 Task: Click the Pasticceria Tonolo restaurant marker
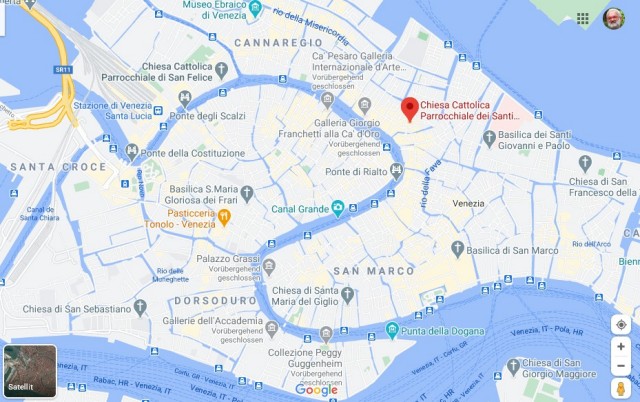[x=224, y=218]
